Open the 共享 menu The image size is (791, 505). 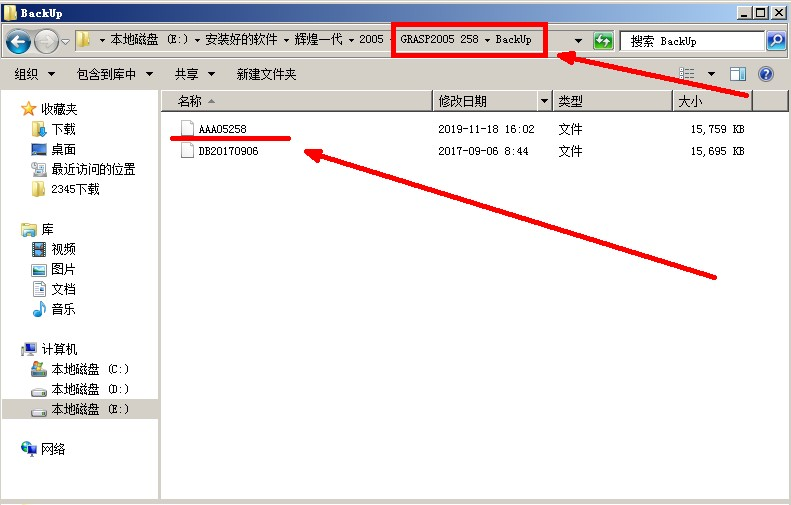point(192,74)
